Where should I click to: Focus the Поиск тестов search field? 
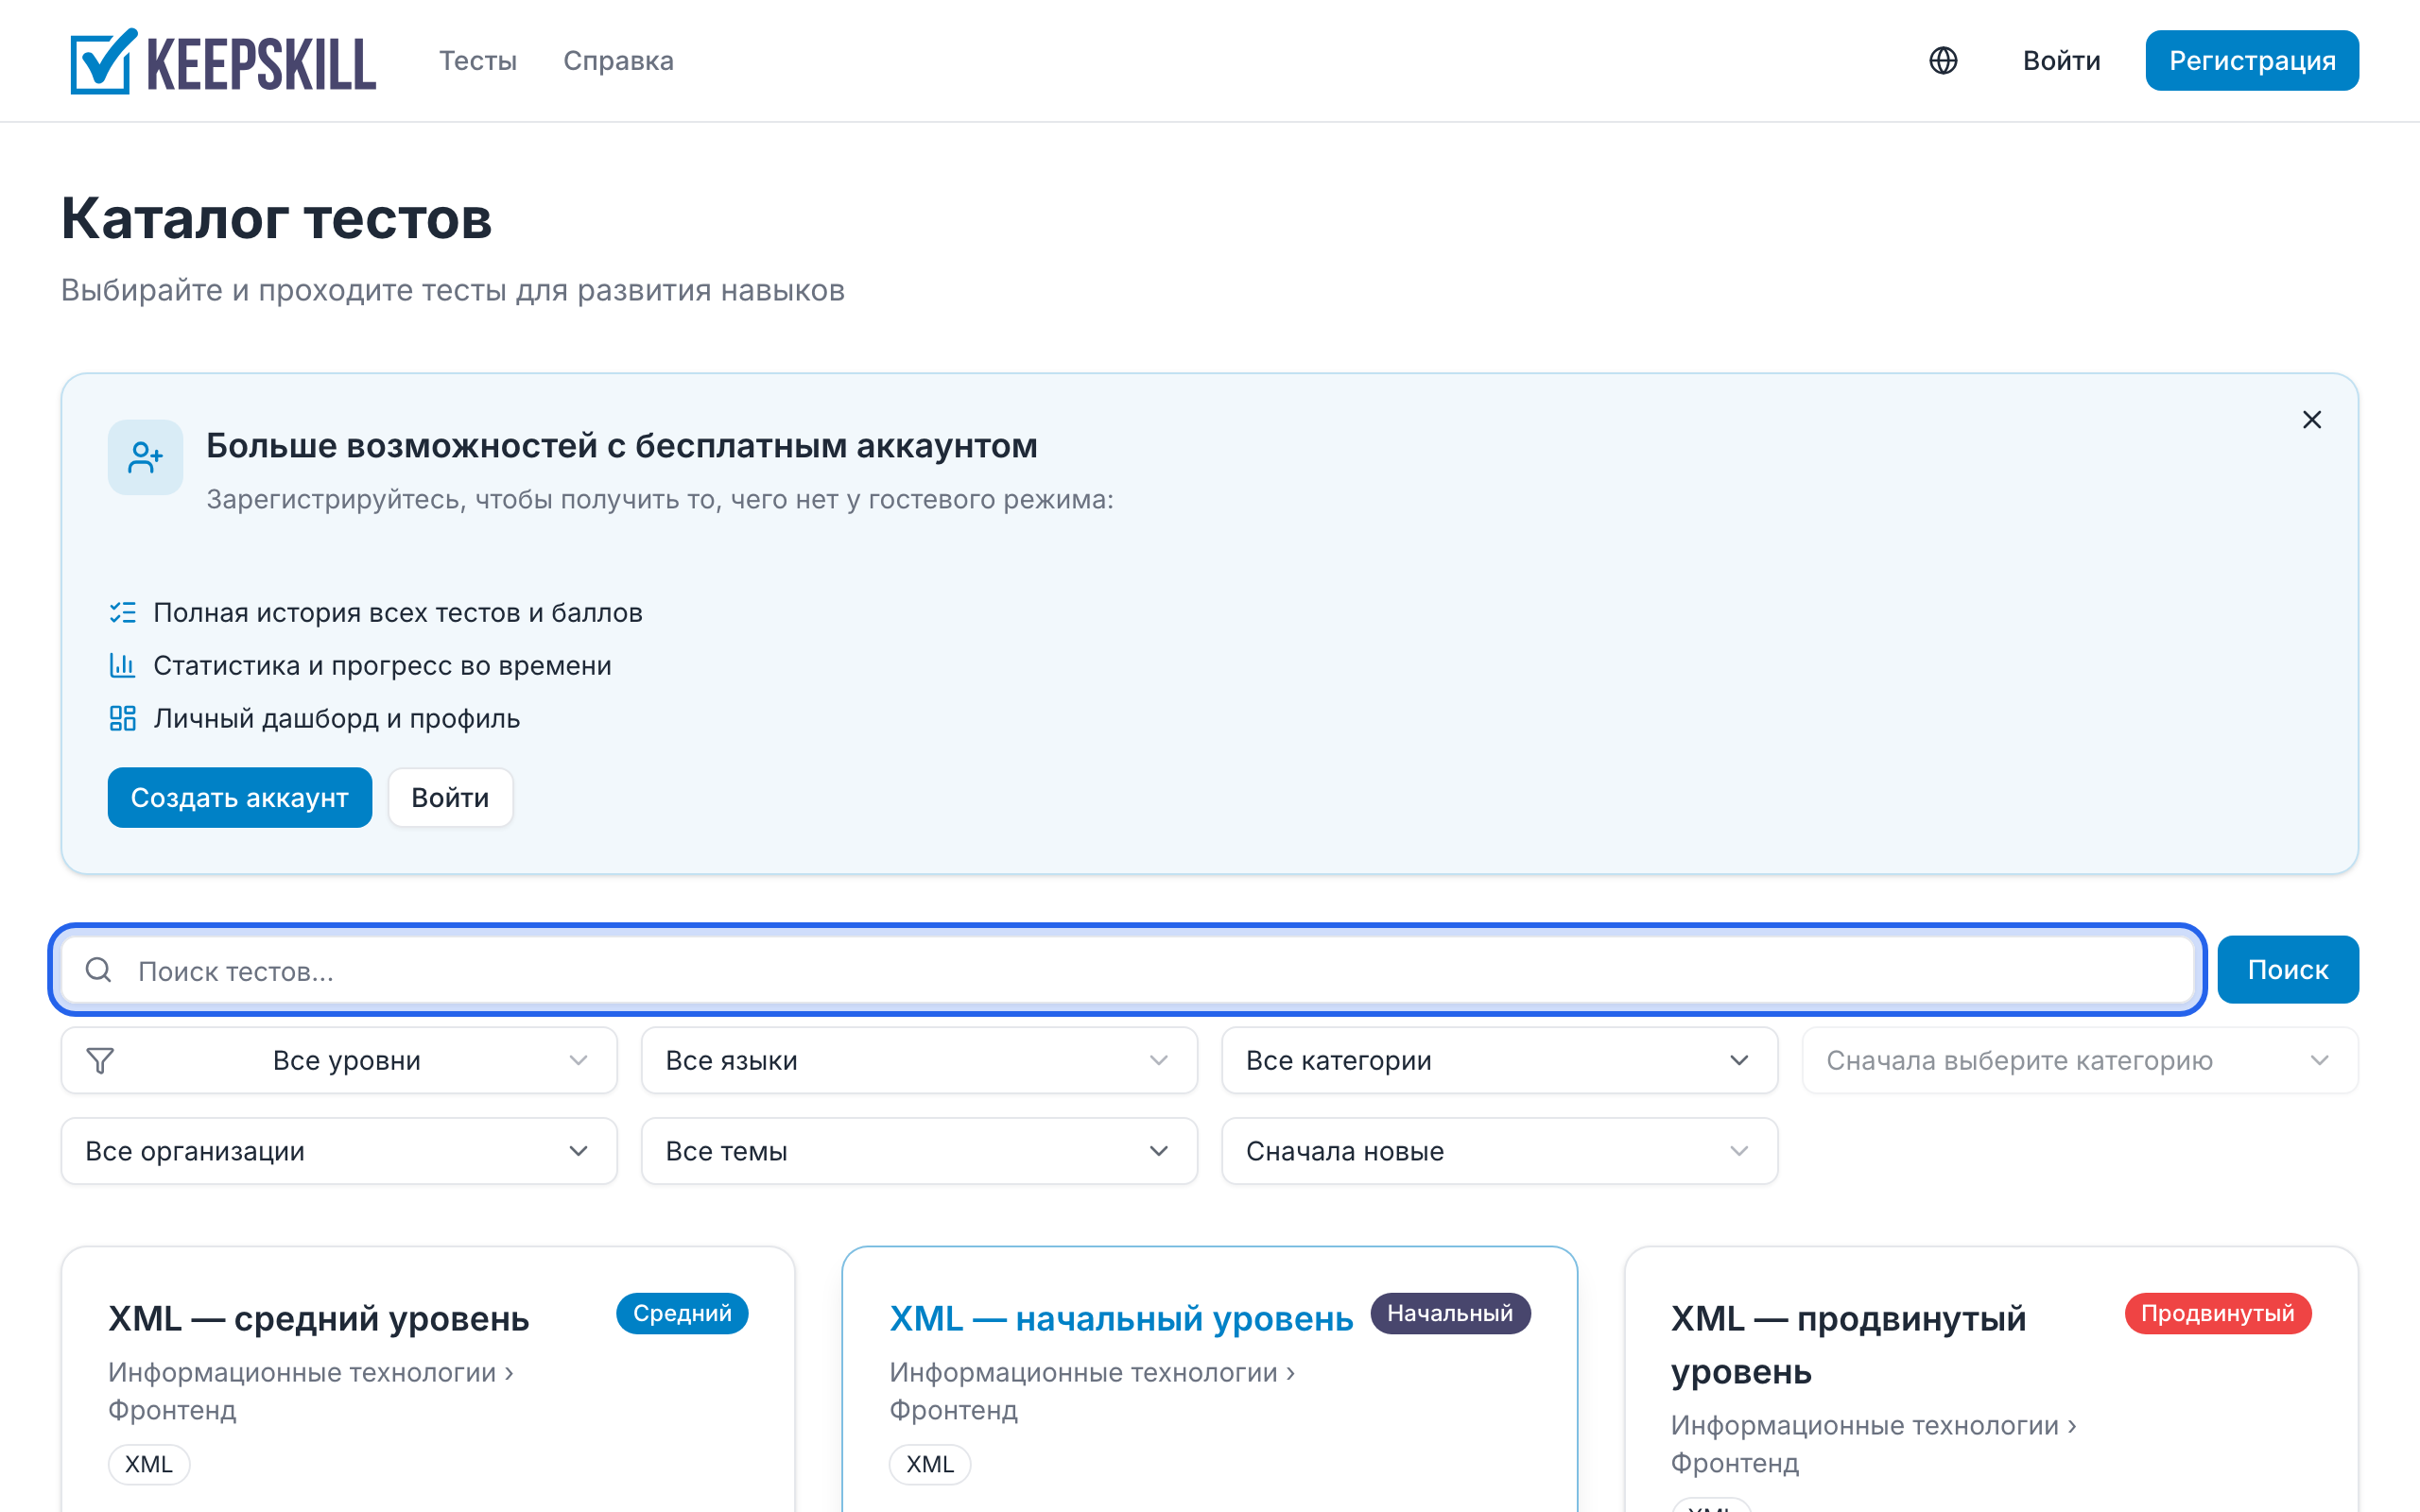pos(1128,970)
